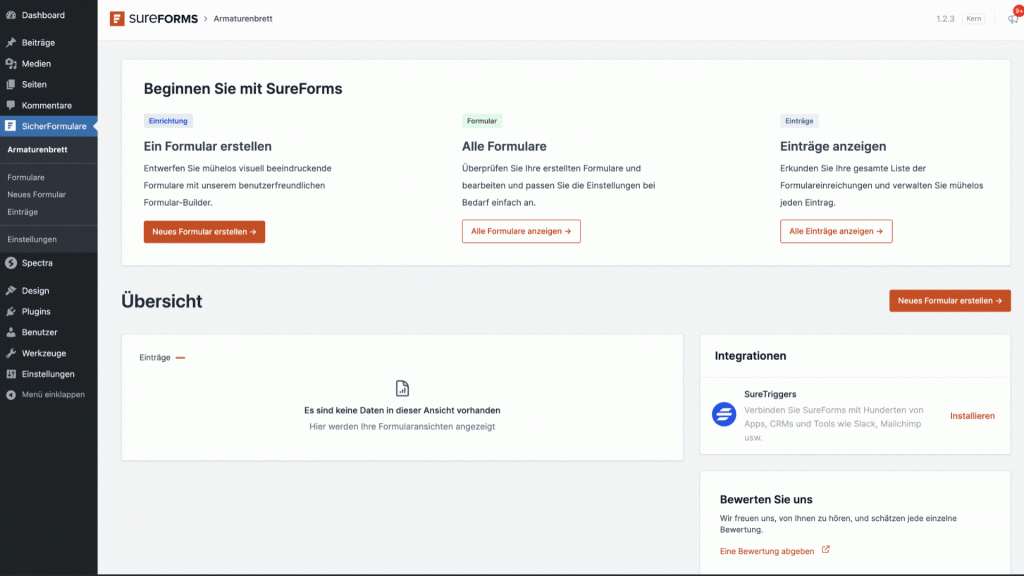Install SureTriggers via the Installieren link
This screenshot has height=576, width=1024.
click(x=972, y=416)
